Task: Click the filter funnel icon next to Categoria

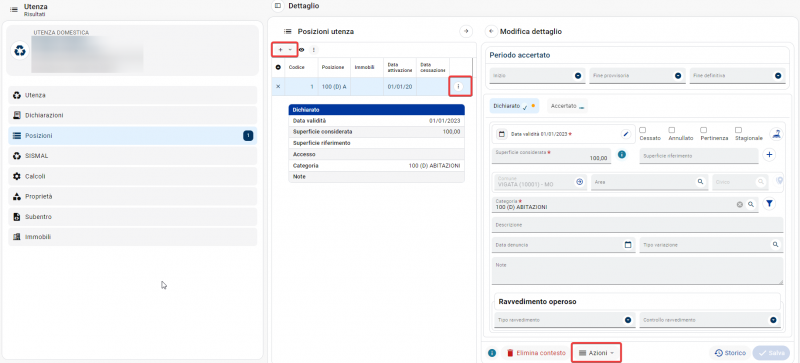Action: click(x=769, y=204)
